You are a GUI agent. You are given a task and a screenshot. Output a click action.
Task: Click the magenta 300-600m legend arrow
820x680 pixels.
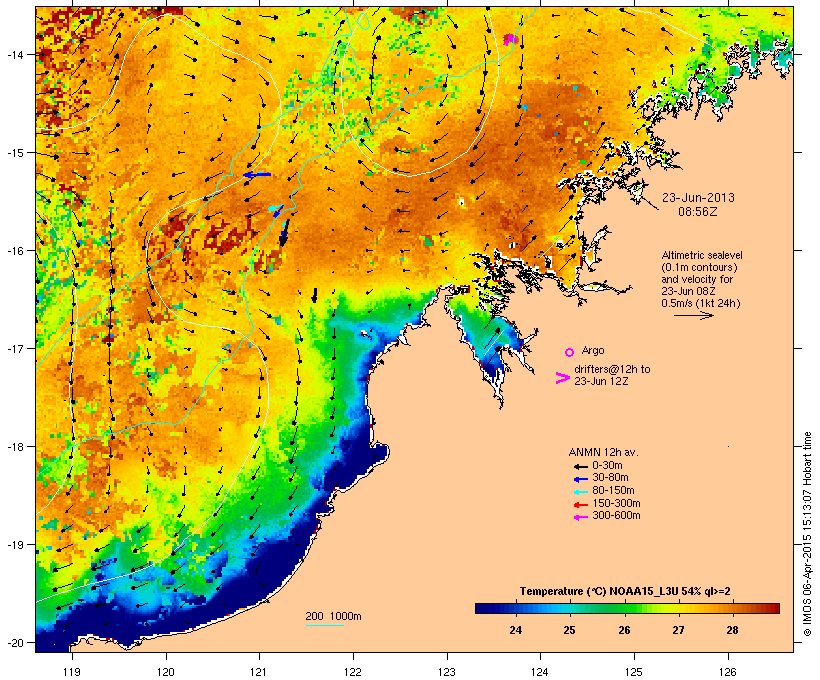tap(580, 517)
